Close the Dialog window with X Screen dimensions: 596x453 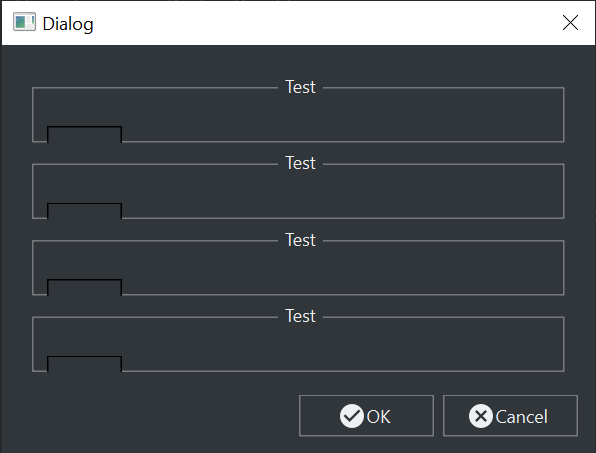point(570,23)
